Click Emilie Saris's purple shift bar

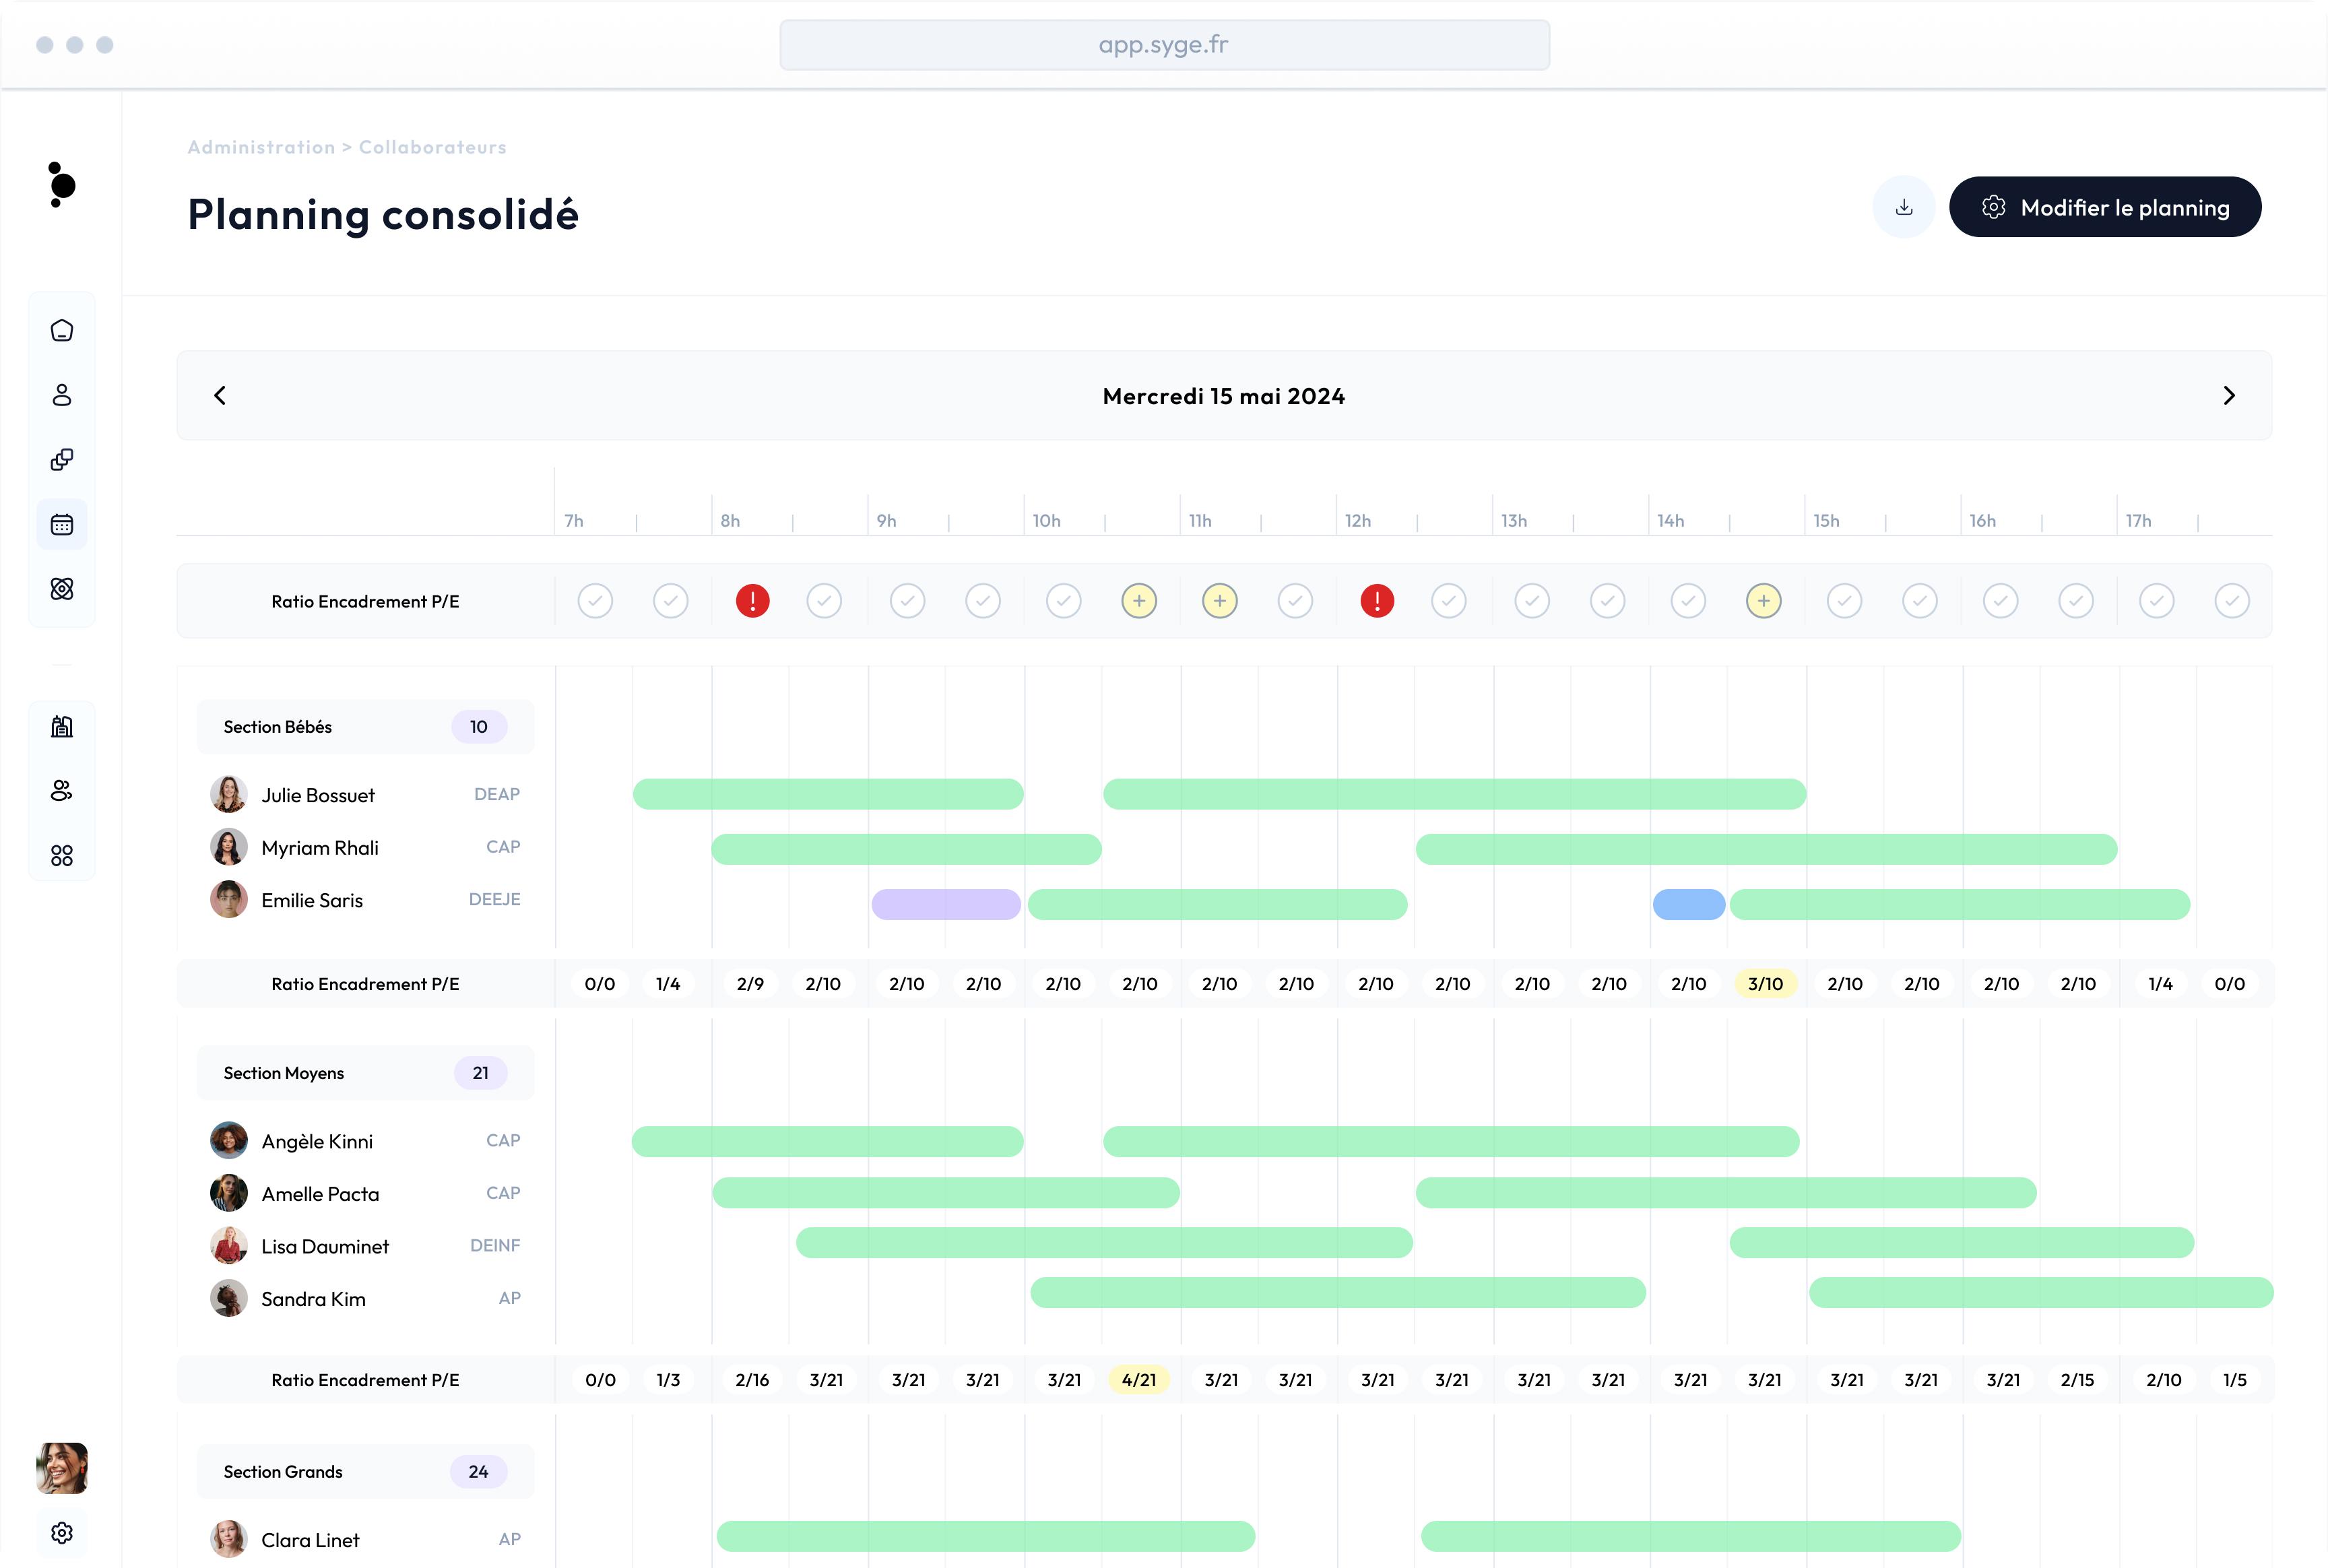(946, 905)
